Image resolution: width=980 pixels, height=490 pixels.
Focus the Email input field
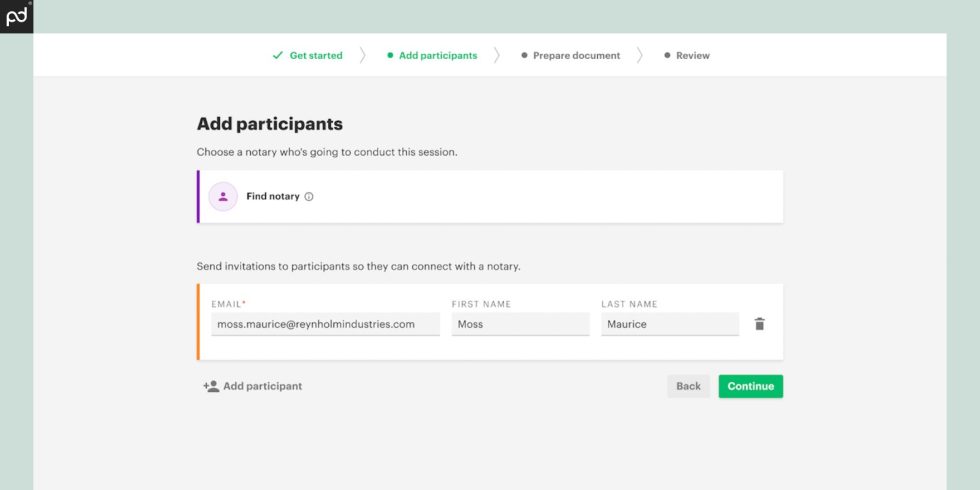click(x=325, y=324)
